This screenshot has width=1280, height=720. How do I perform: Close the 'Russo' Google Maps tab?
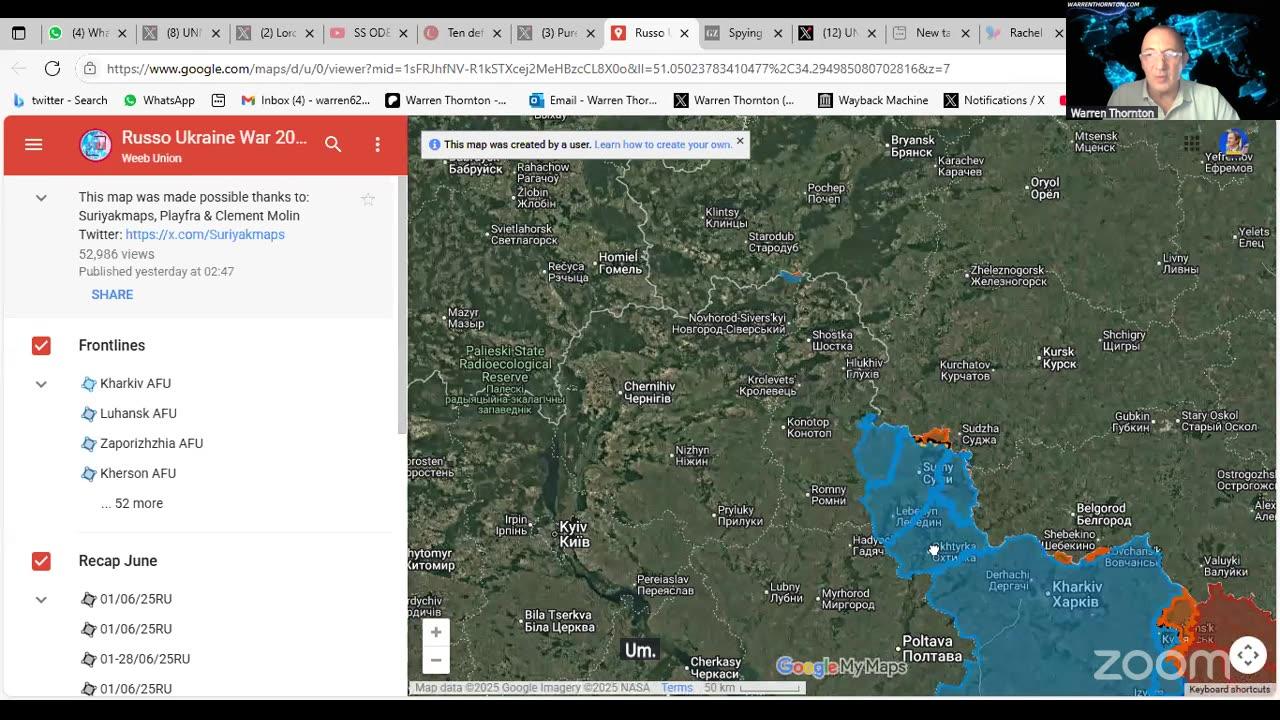[x=684, y=33]
